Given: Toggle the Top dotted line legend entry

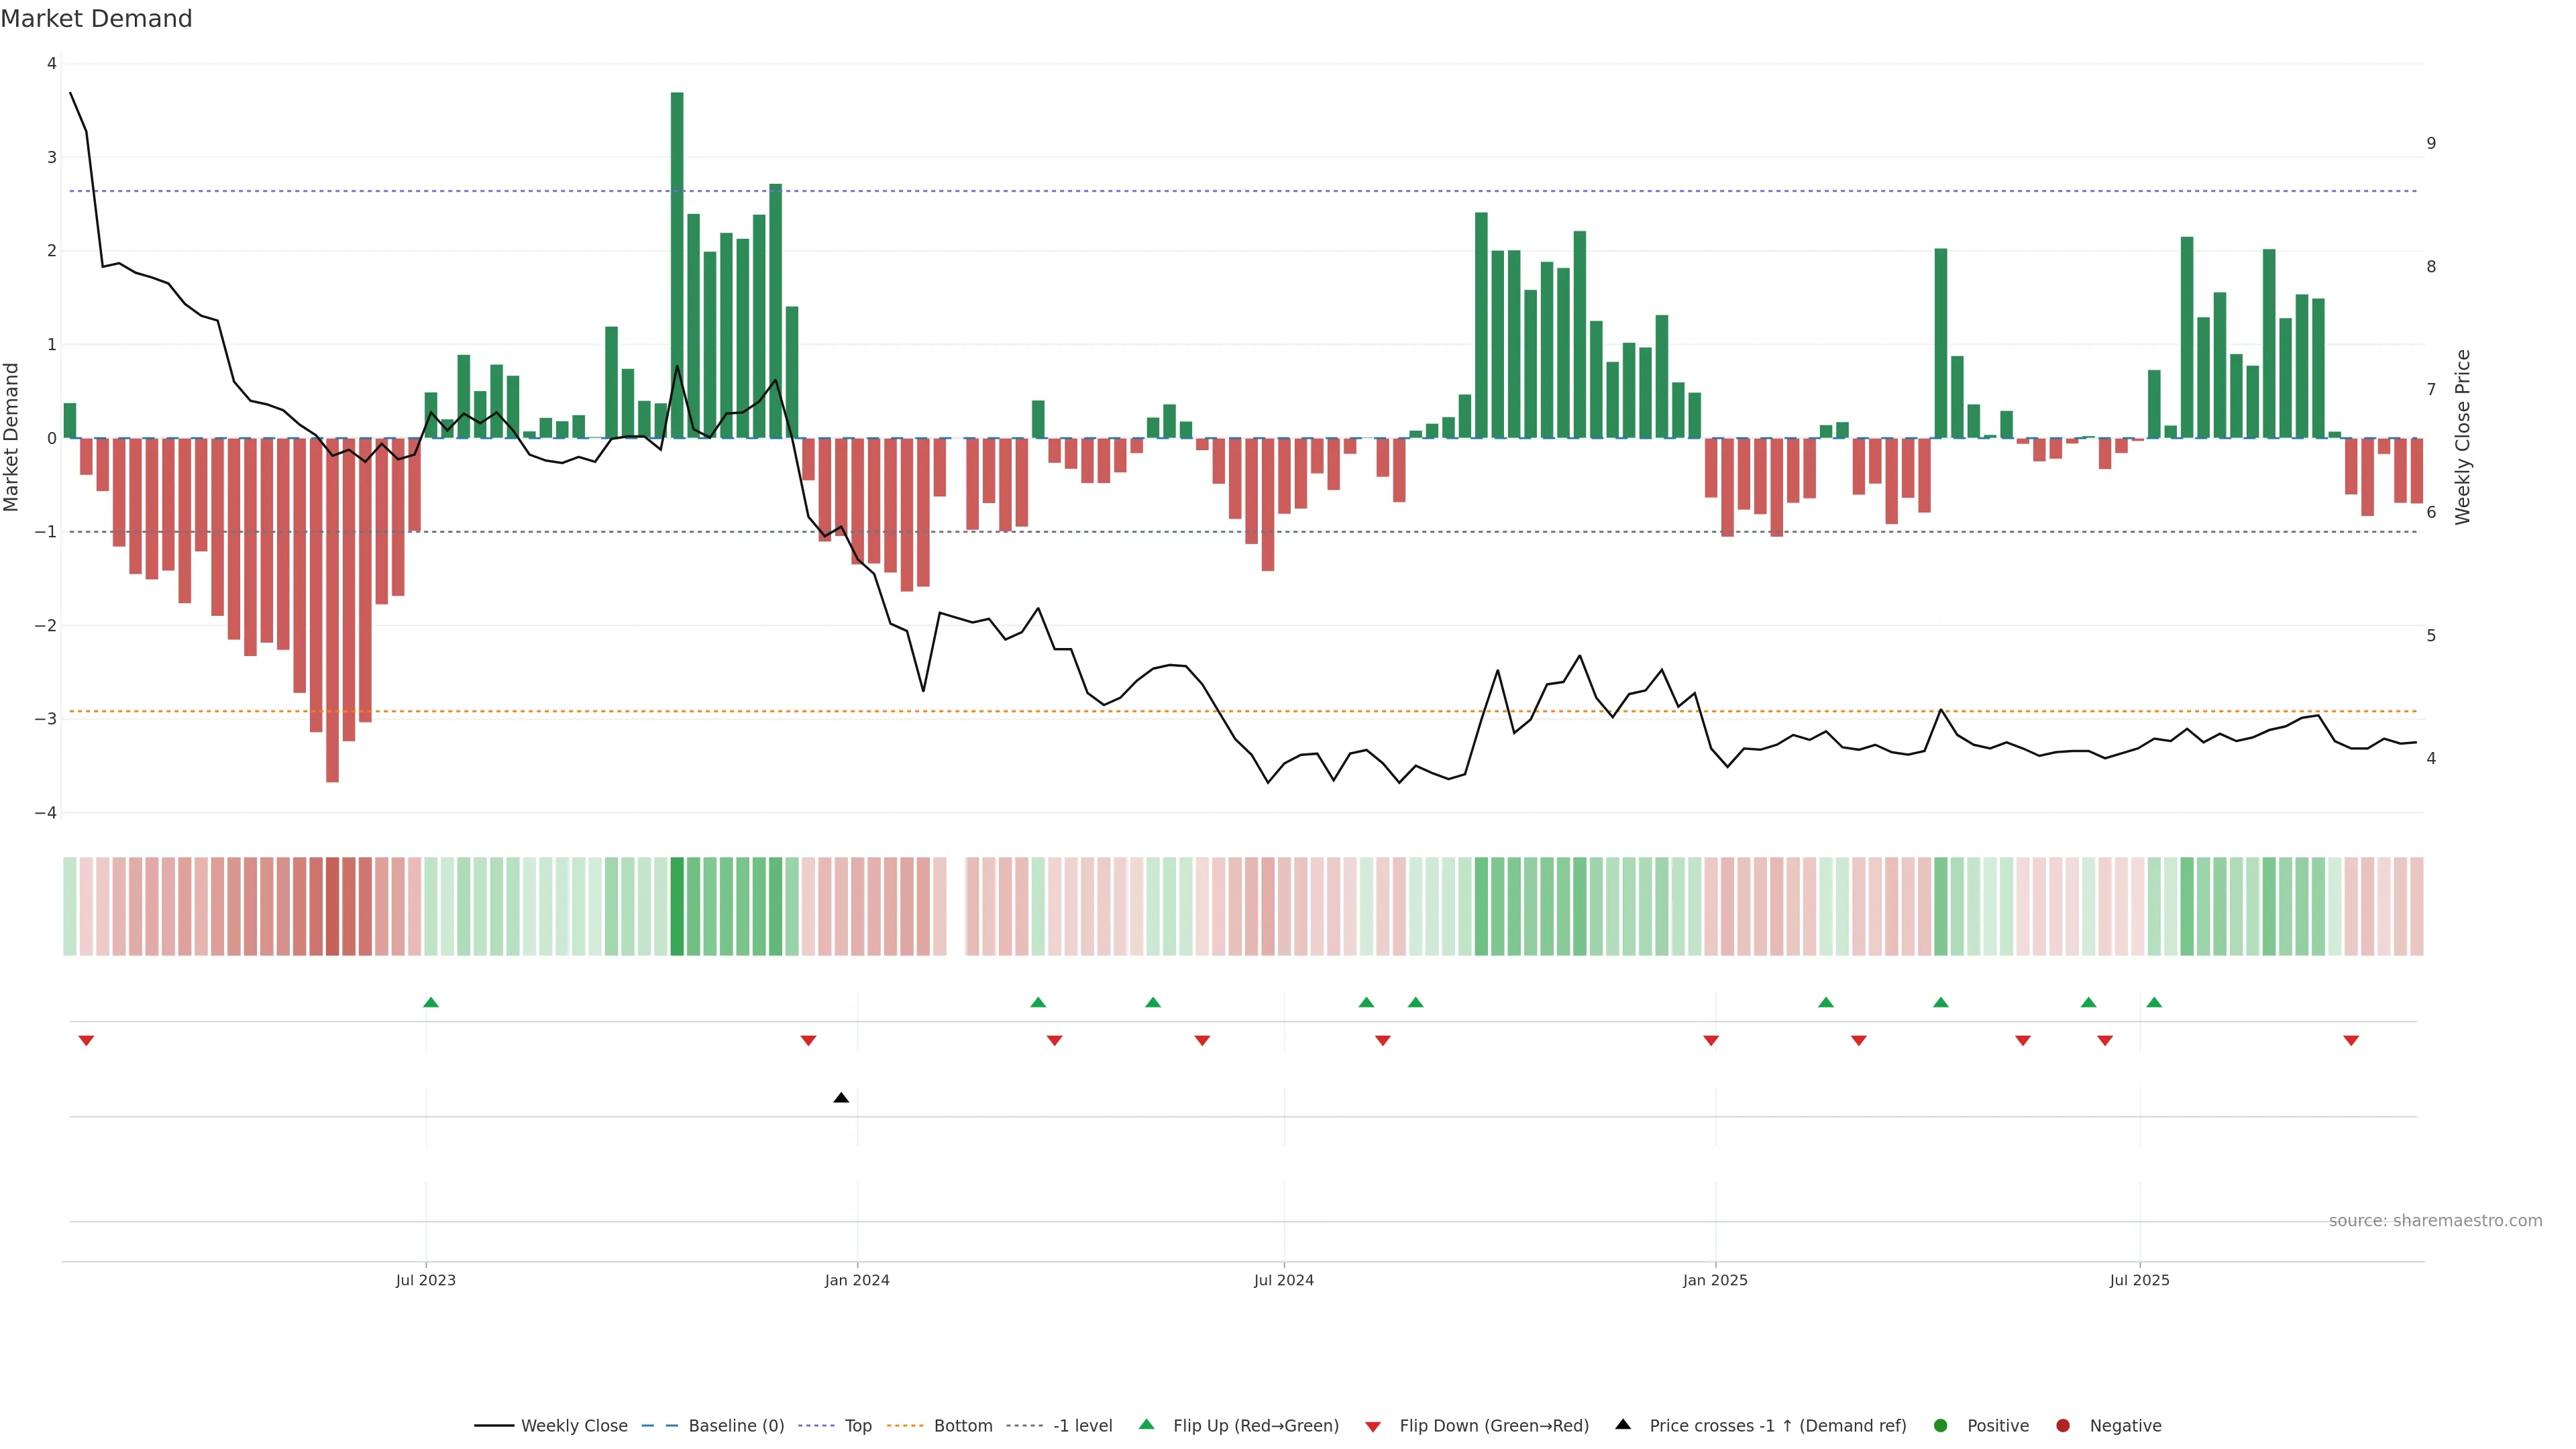Looking at the screenshot, I should pyautogui.click(x=857, y=1426).
